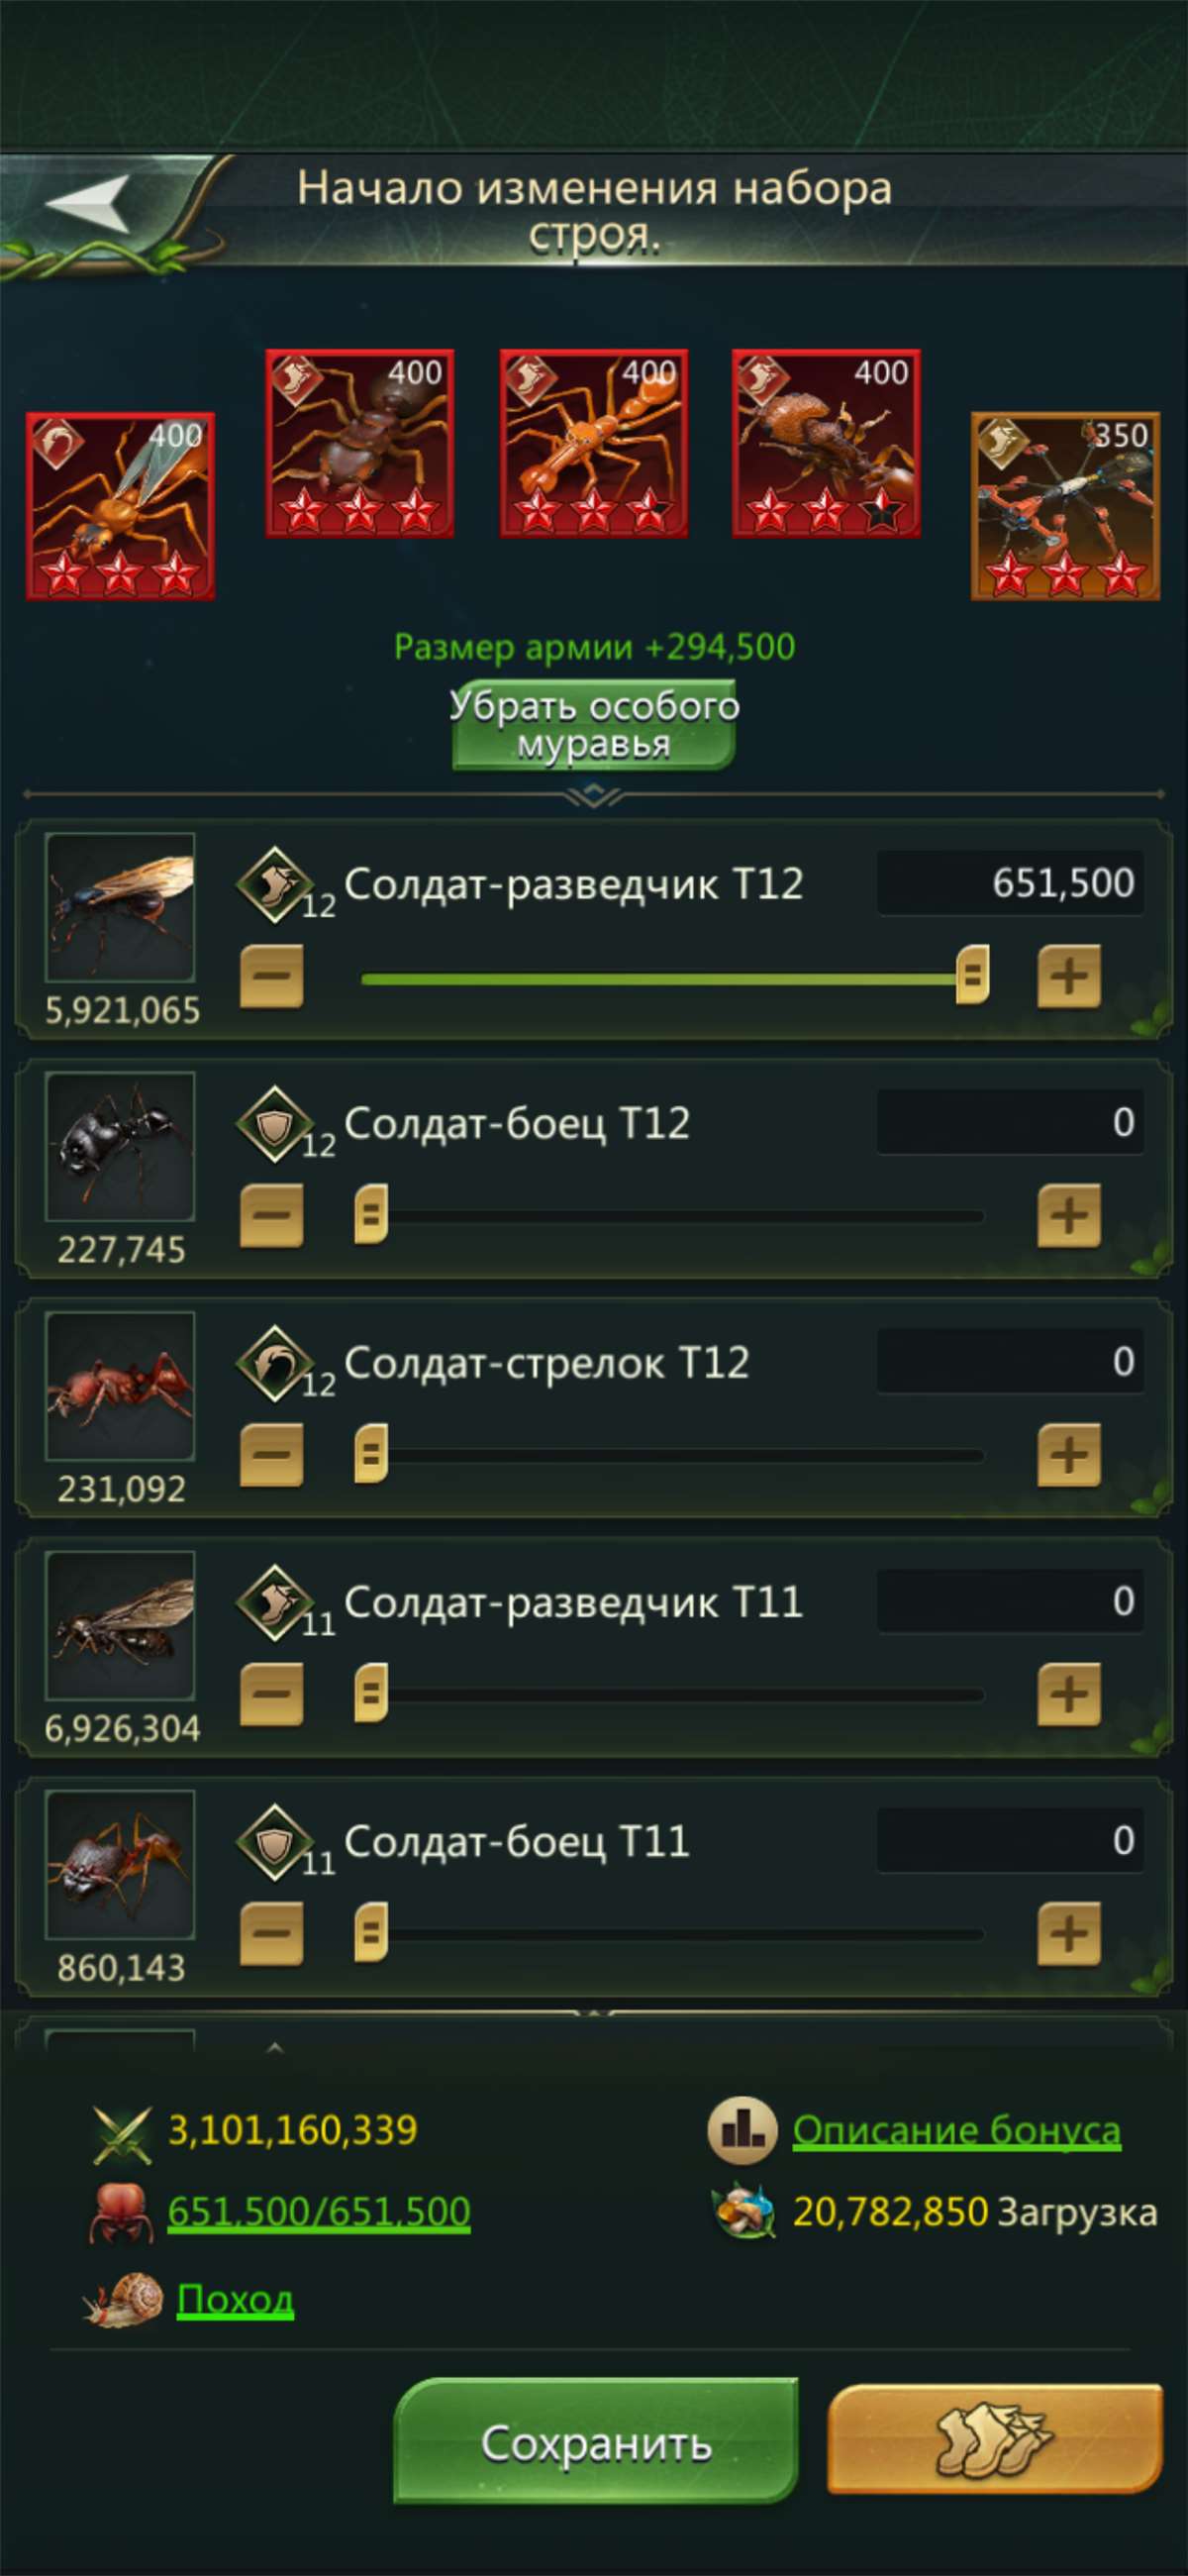Click the crossed-swords power icon
This screenshot has height=2576, width=1188.
pos(125,2129)
